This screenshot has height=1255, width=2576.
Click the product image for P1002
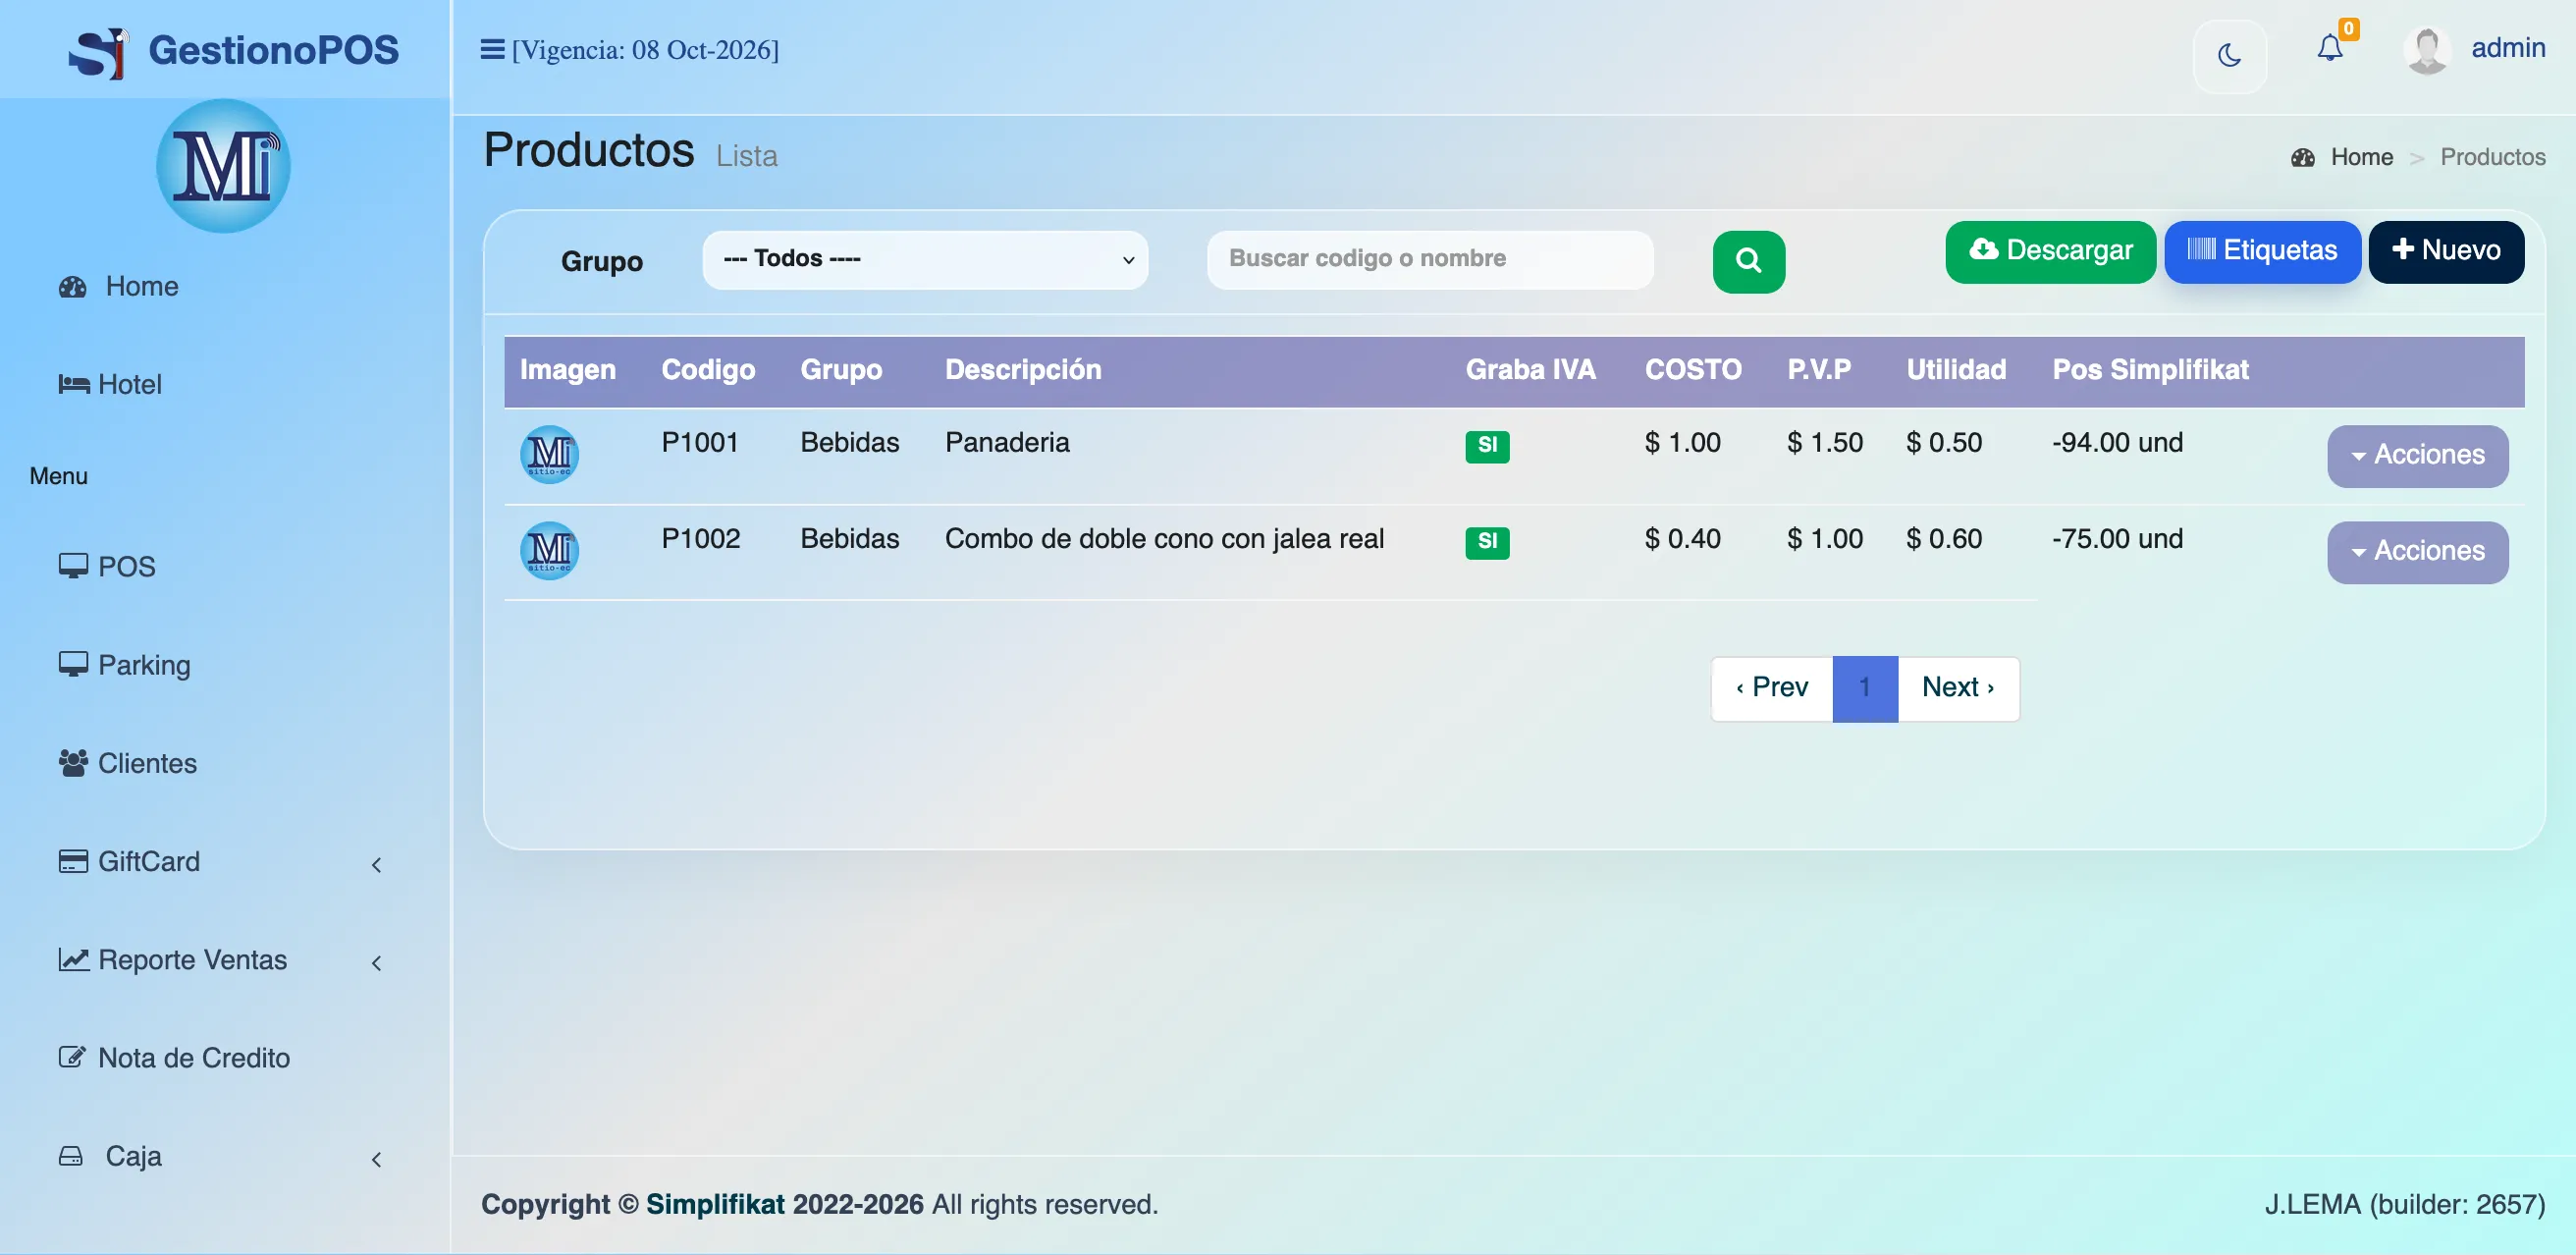click(549, 551)
